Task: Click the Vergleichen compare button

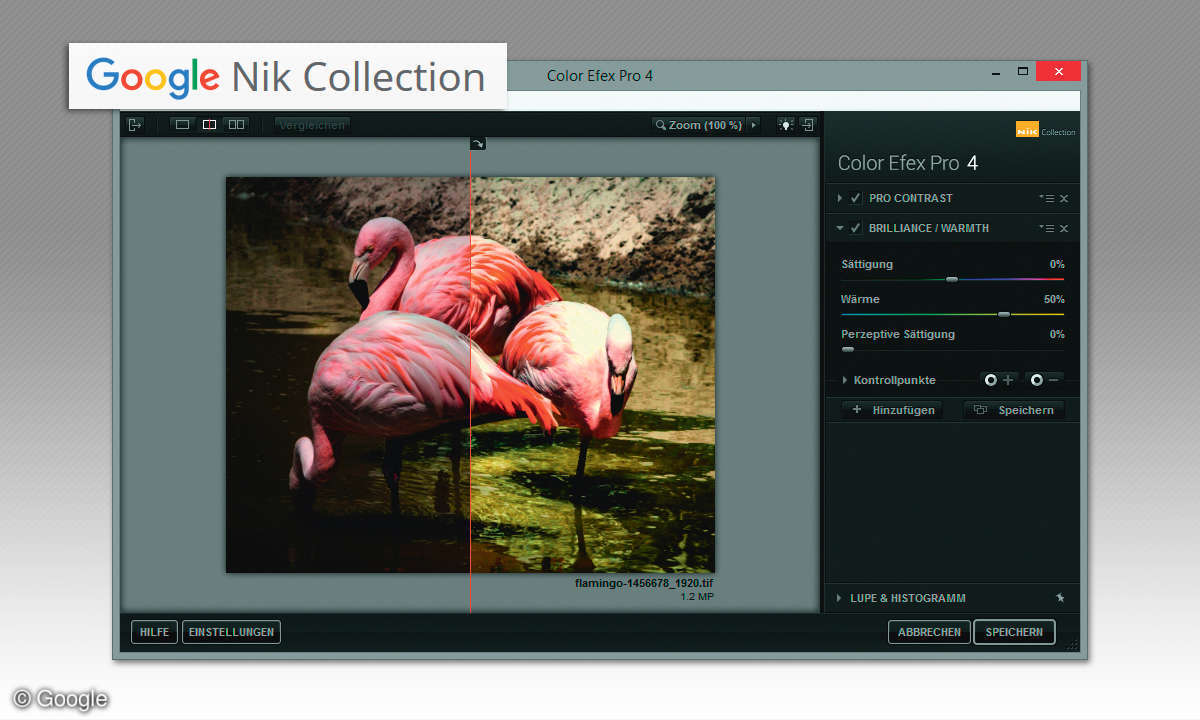Action: pos(312,125)
